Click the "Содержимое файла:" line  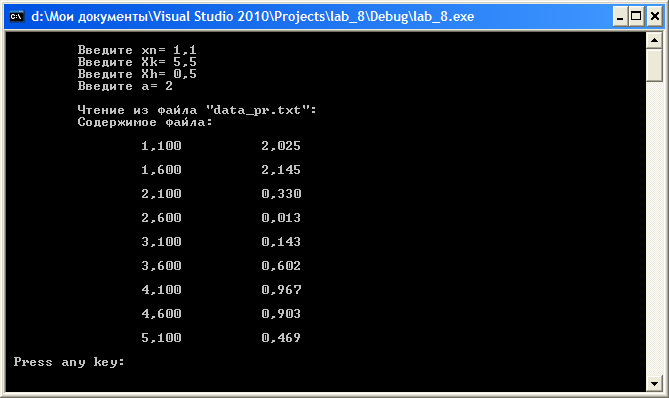[145, 122]
